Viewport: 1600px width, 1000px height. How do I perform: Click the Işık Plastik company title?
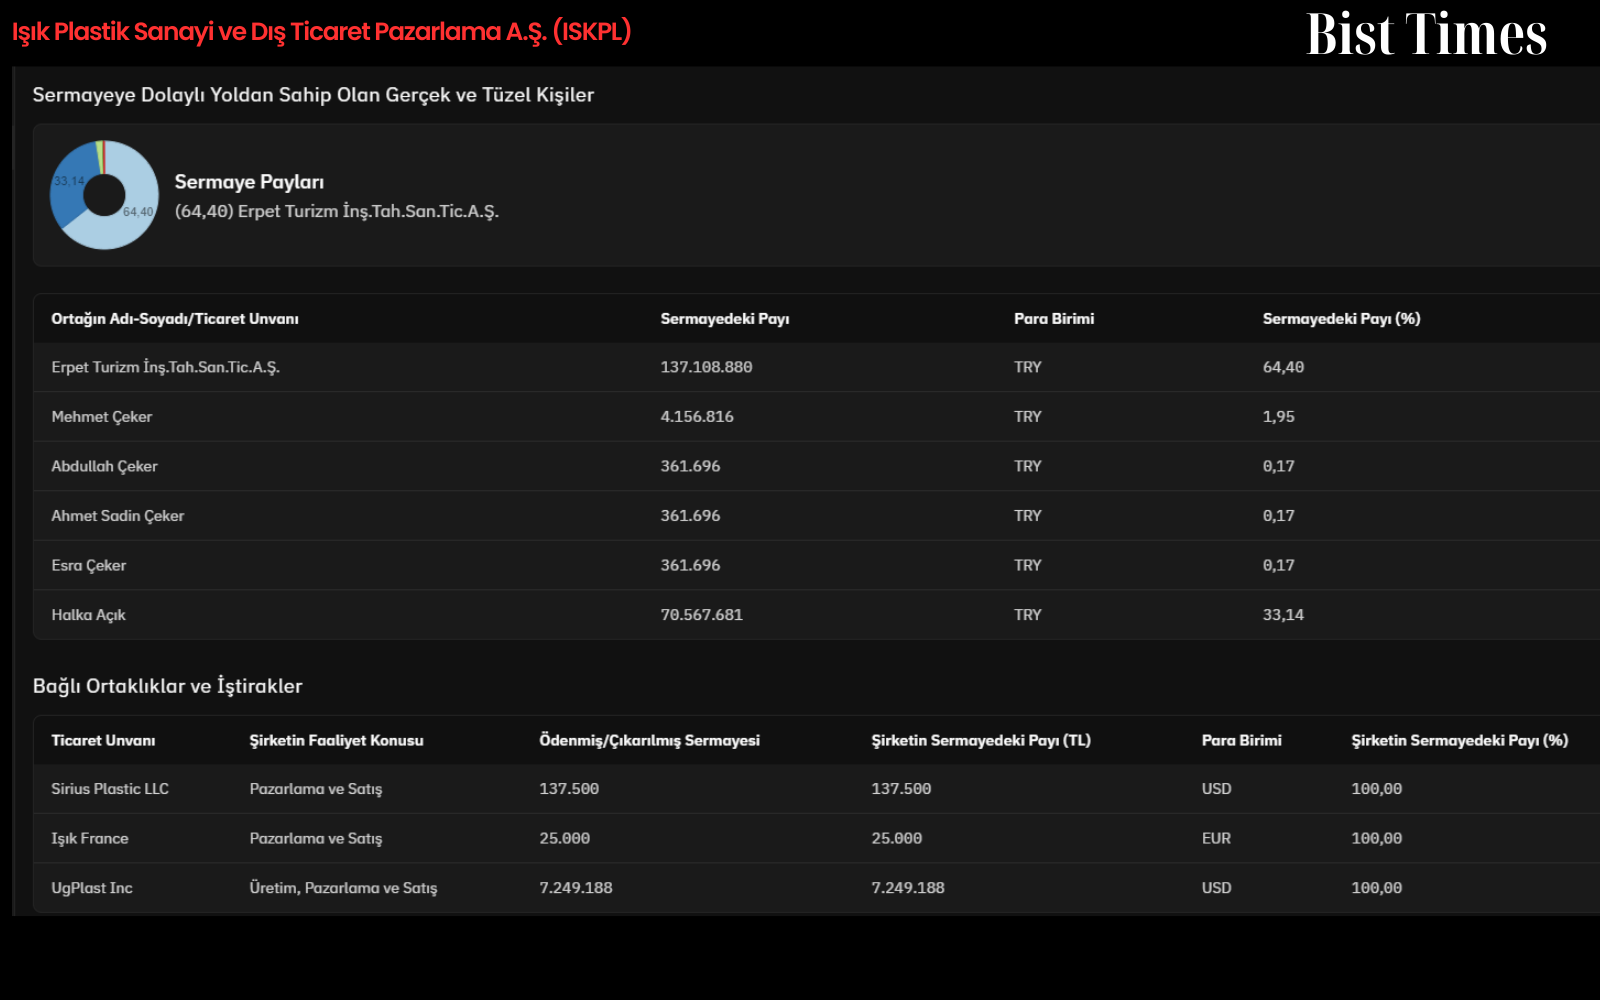[x=321, y=32]
